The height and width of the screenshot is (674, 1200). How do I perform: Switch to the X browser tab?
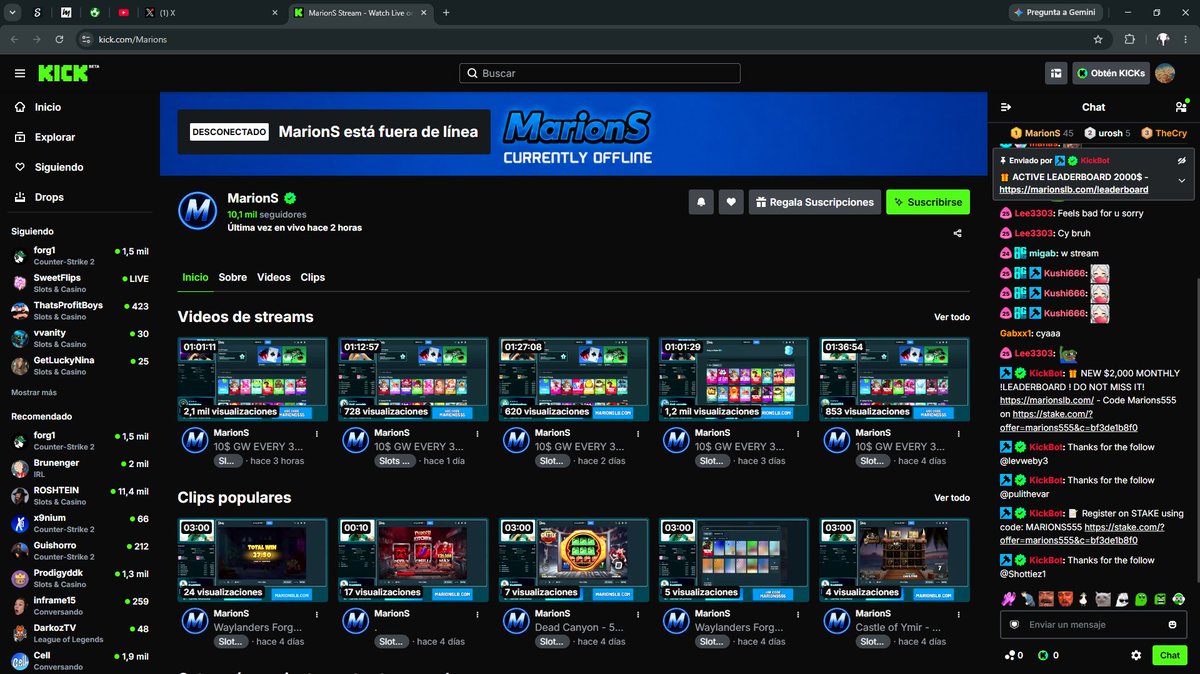(x=210, y=13)
